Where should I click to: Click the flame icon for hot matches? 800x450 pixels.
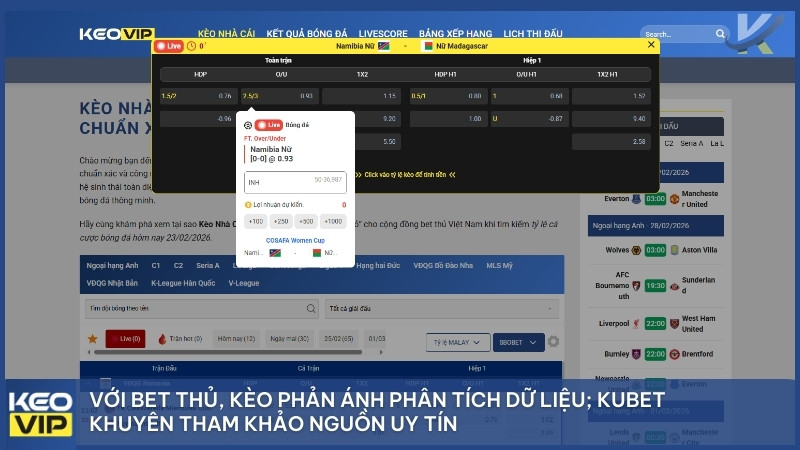[162, 339]
